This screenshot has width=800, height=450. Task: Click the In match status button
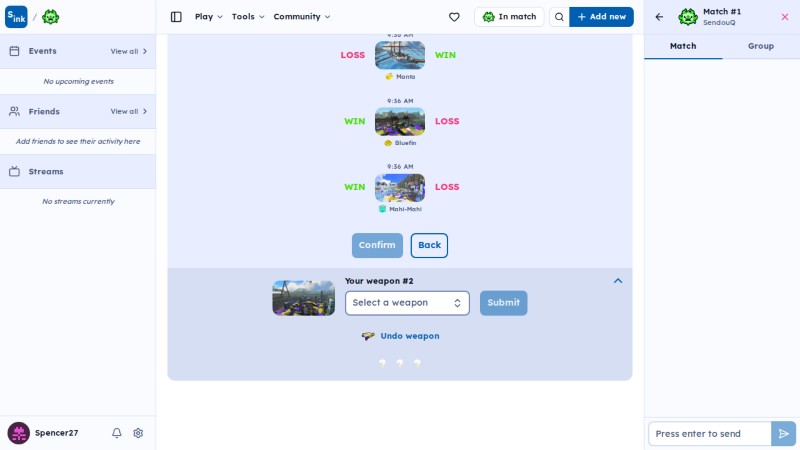coord(509,17)
